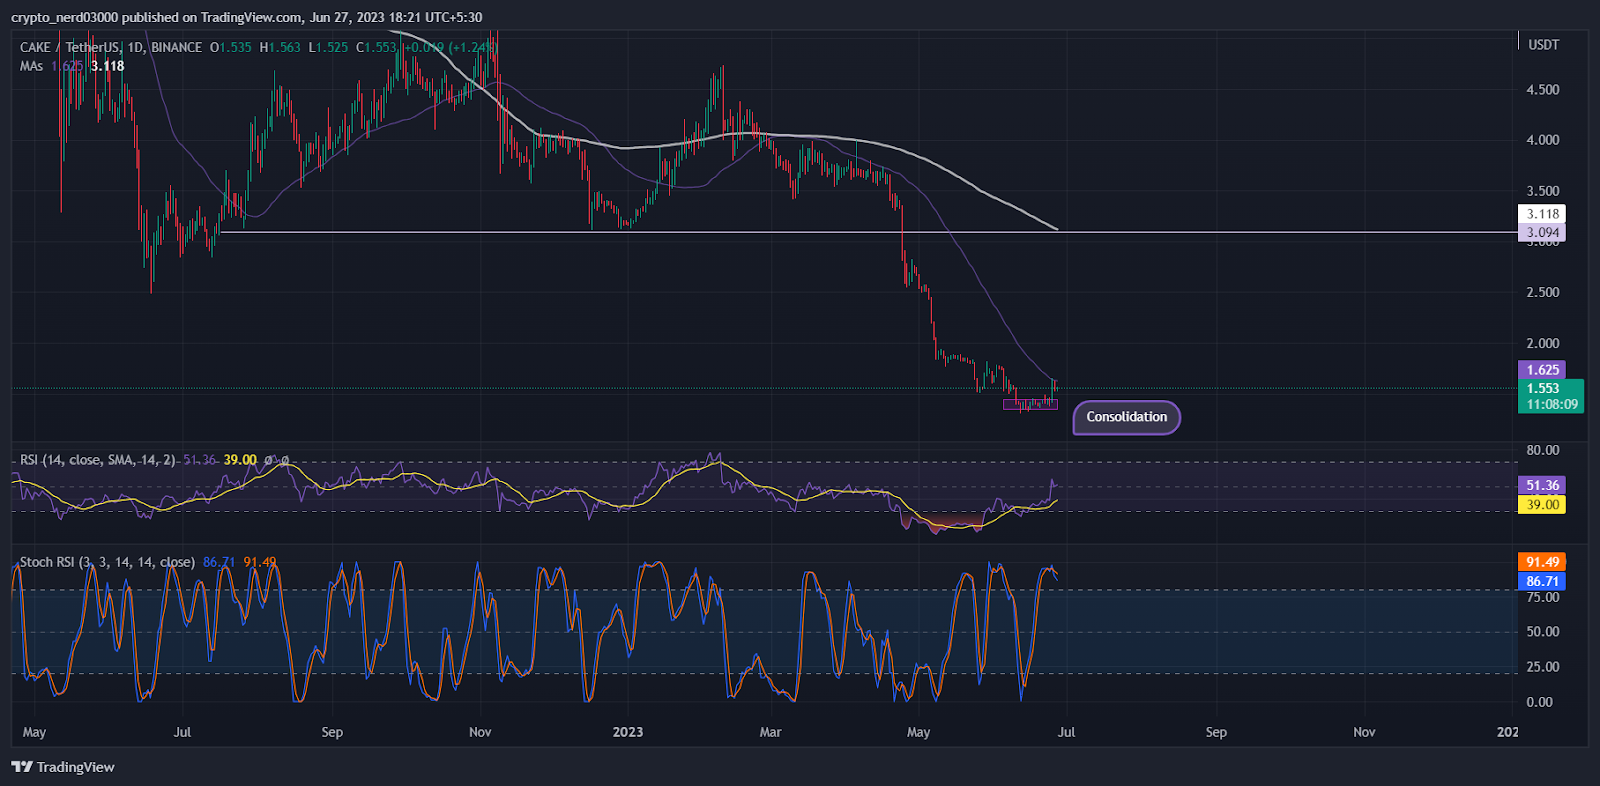
Task: Select the MAs indicator legend label
Action: 31,66
